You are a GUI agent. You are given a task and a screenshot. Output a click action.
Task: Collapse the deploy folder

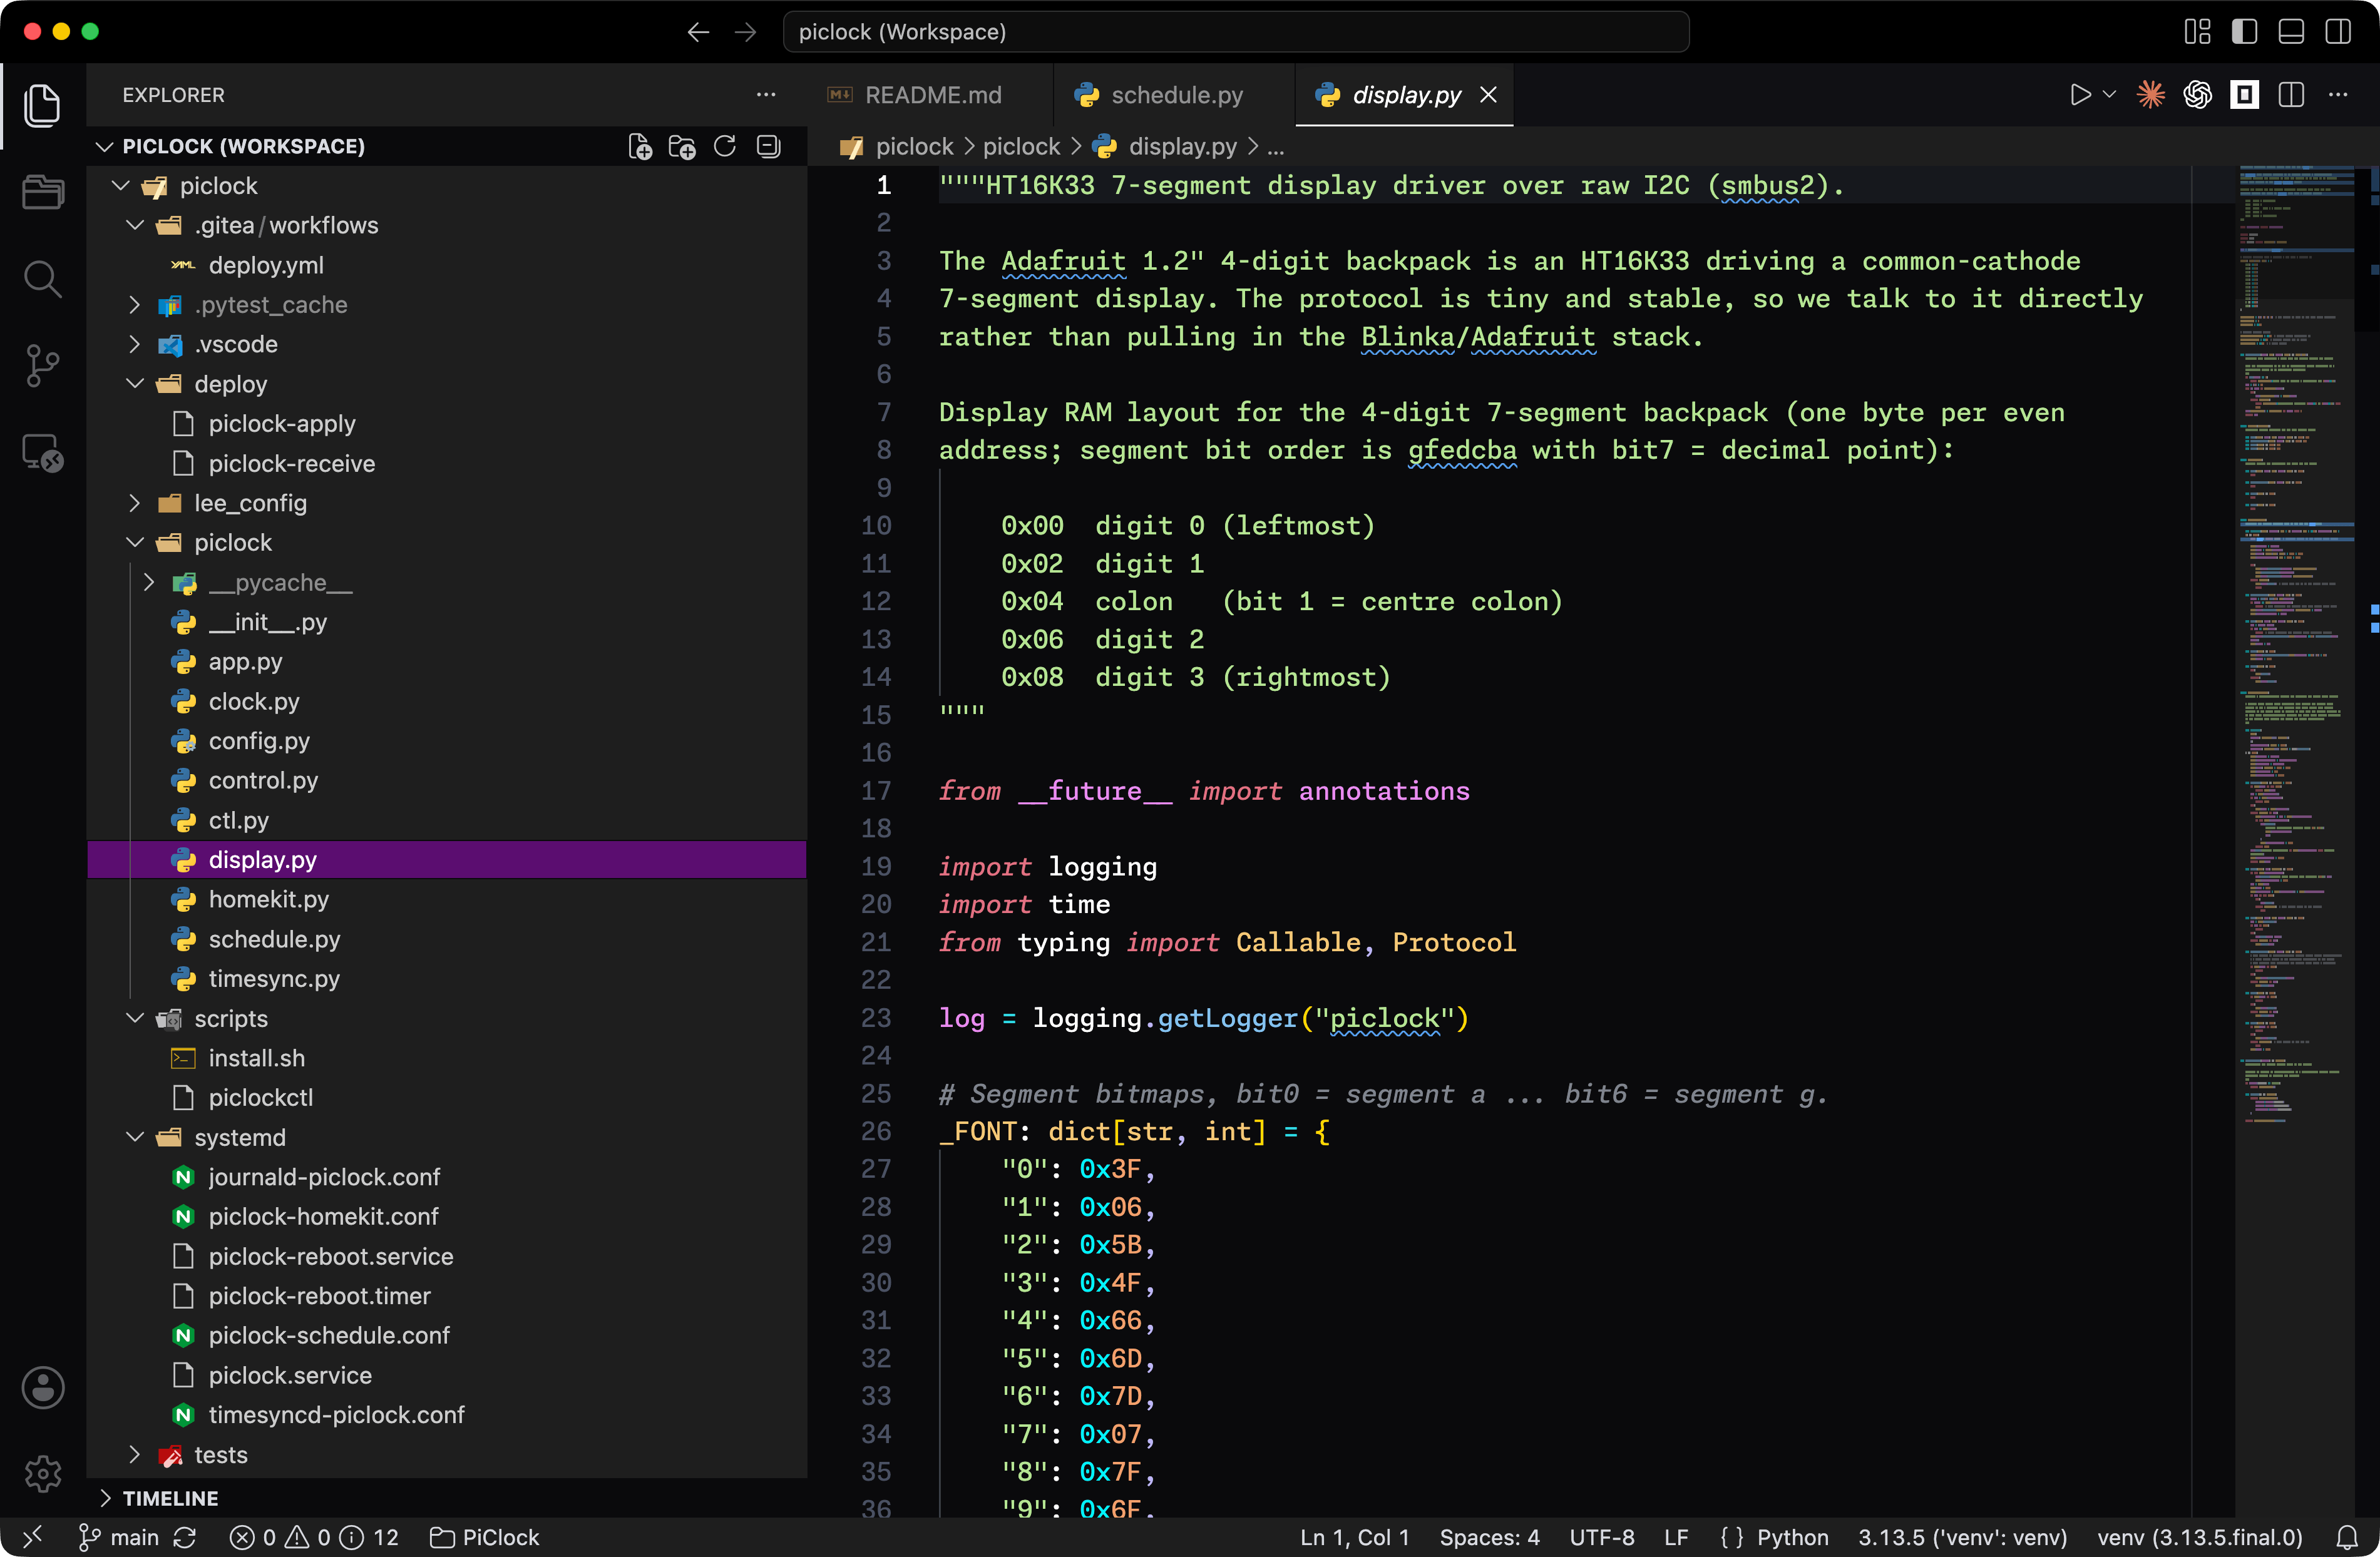pos(135,384)
